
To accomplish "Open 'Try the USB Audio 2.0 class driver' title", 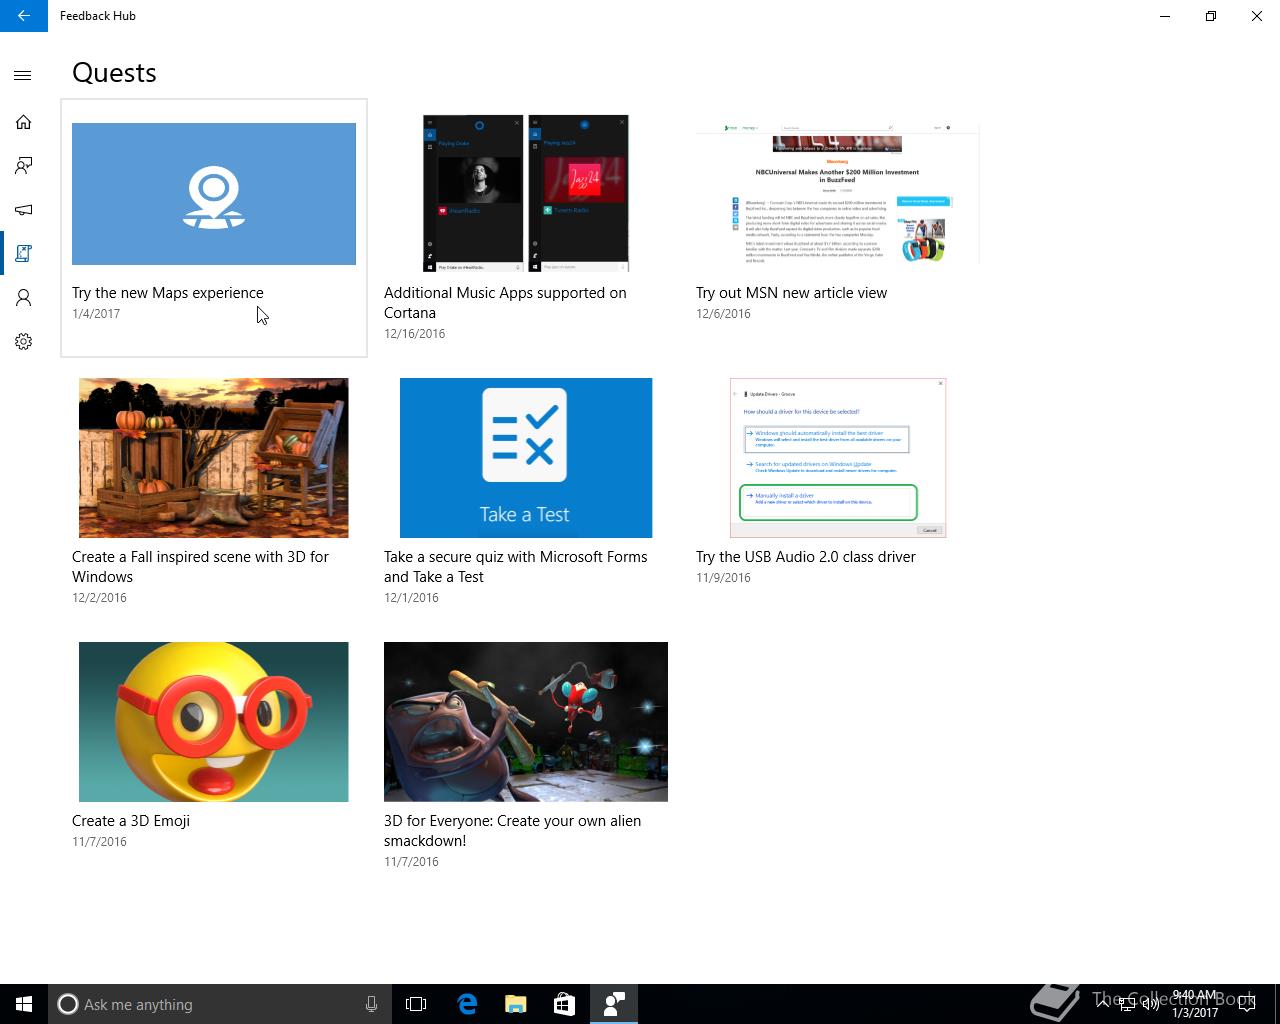I will pos(806,557).
